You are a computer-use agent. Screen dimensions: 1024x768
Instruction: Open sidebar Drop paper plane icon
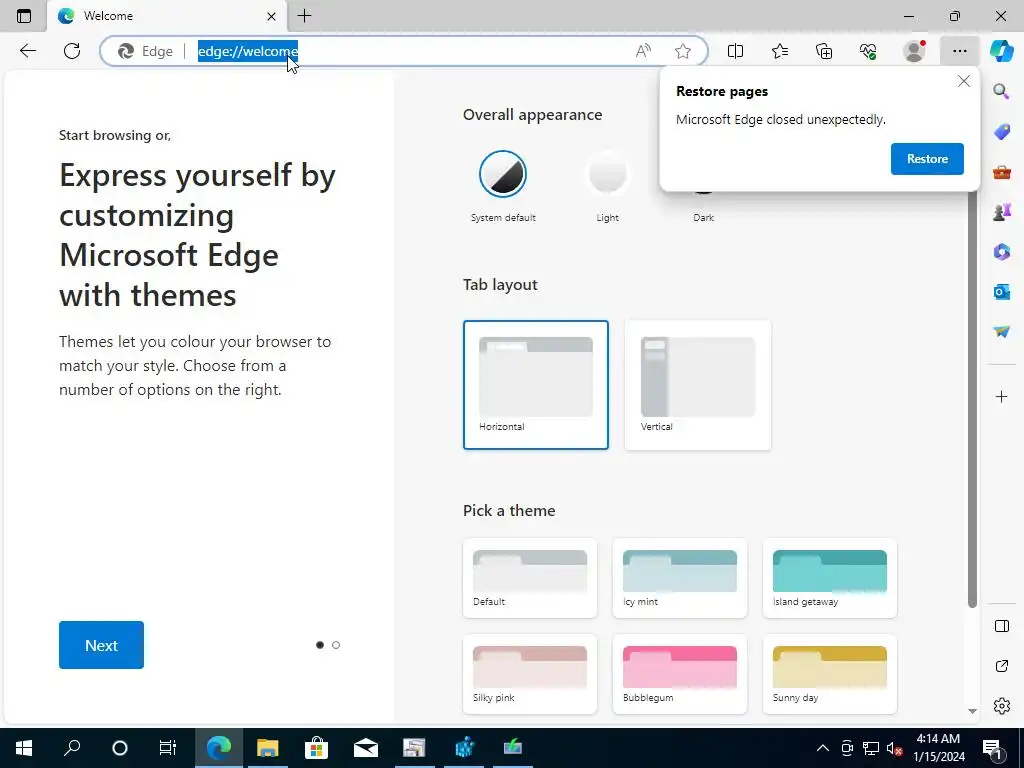tap(1001, 332)
